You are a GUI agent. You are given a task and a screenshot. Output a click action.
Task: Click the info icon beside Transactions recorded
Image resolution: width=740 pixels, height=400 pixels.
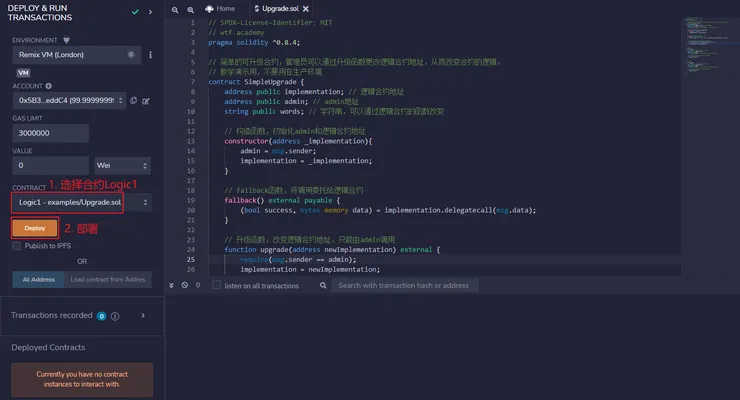pos(115,316)
